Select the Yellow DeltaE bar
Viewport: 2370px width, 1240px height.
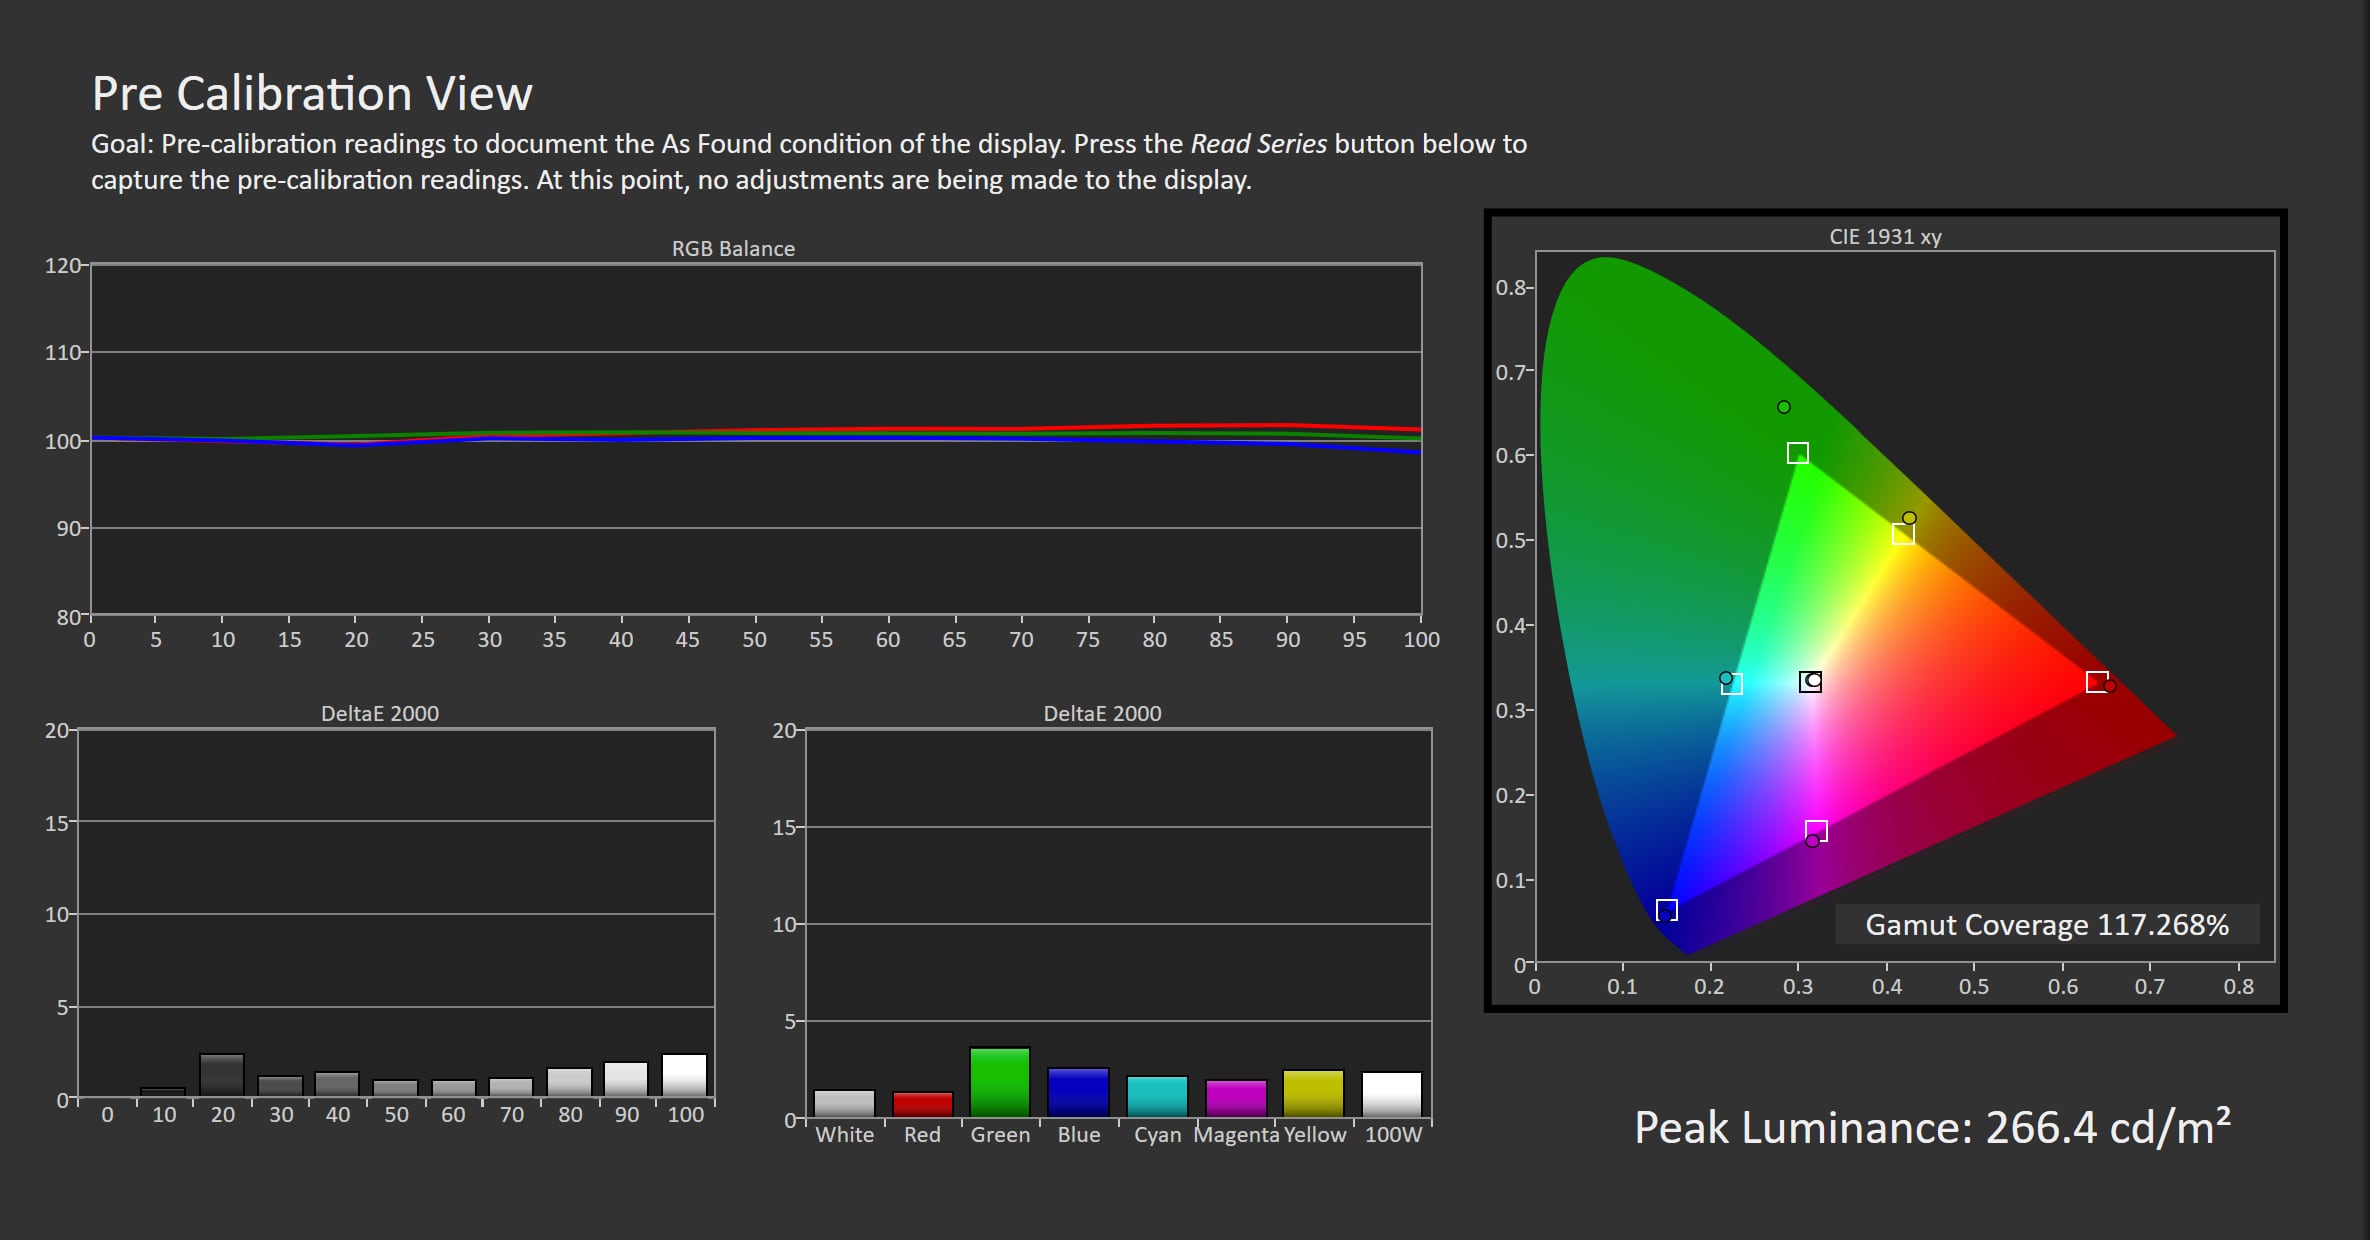pos(1313,1093)
